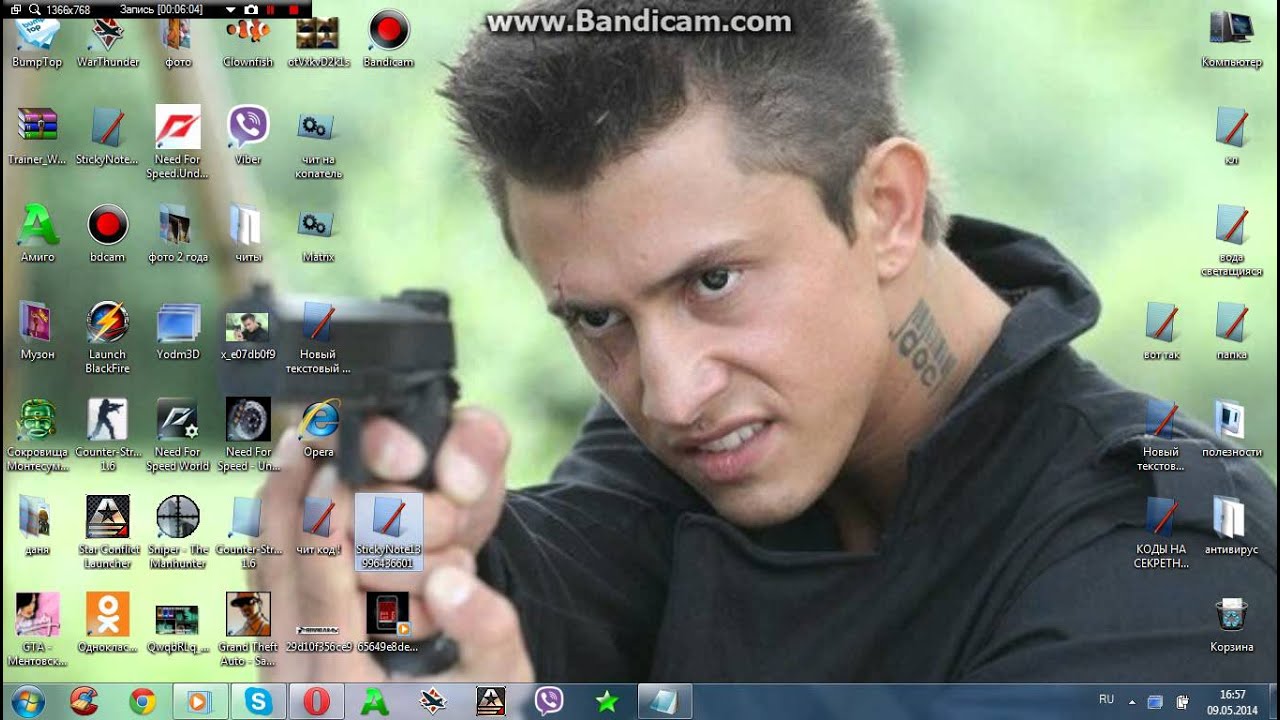
Task: Select the Музон folder icon
Action: (x=37, y=330)
